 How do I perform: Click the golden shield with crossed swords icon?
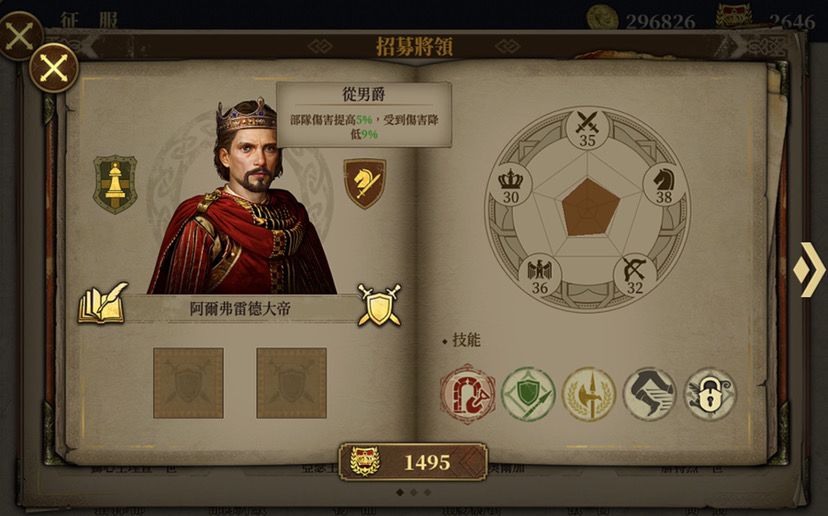379,306
